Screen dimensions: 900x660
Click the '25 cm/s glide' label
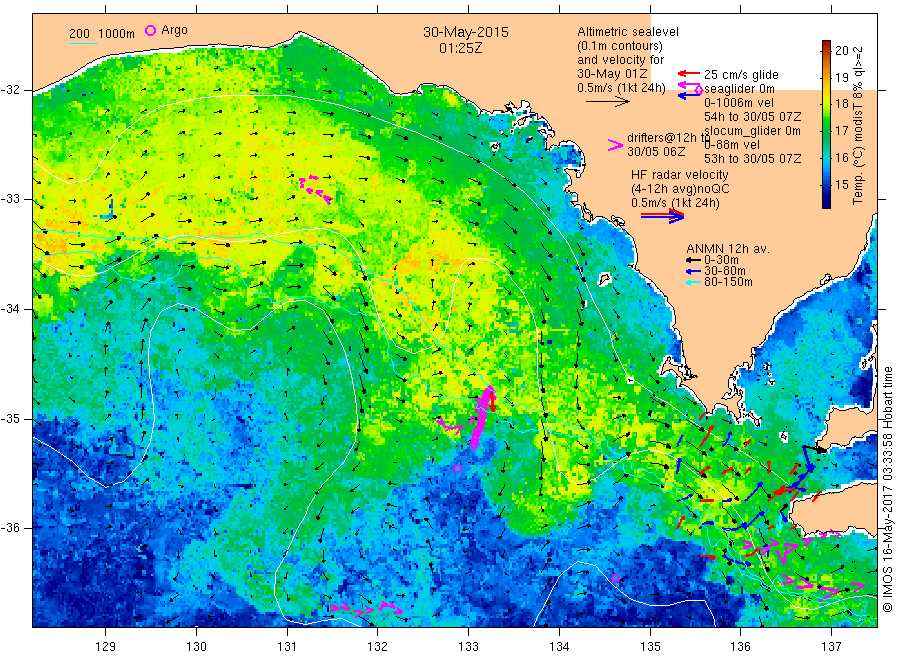(741, 75)
